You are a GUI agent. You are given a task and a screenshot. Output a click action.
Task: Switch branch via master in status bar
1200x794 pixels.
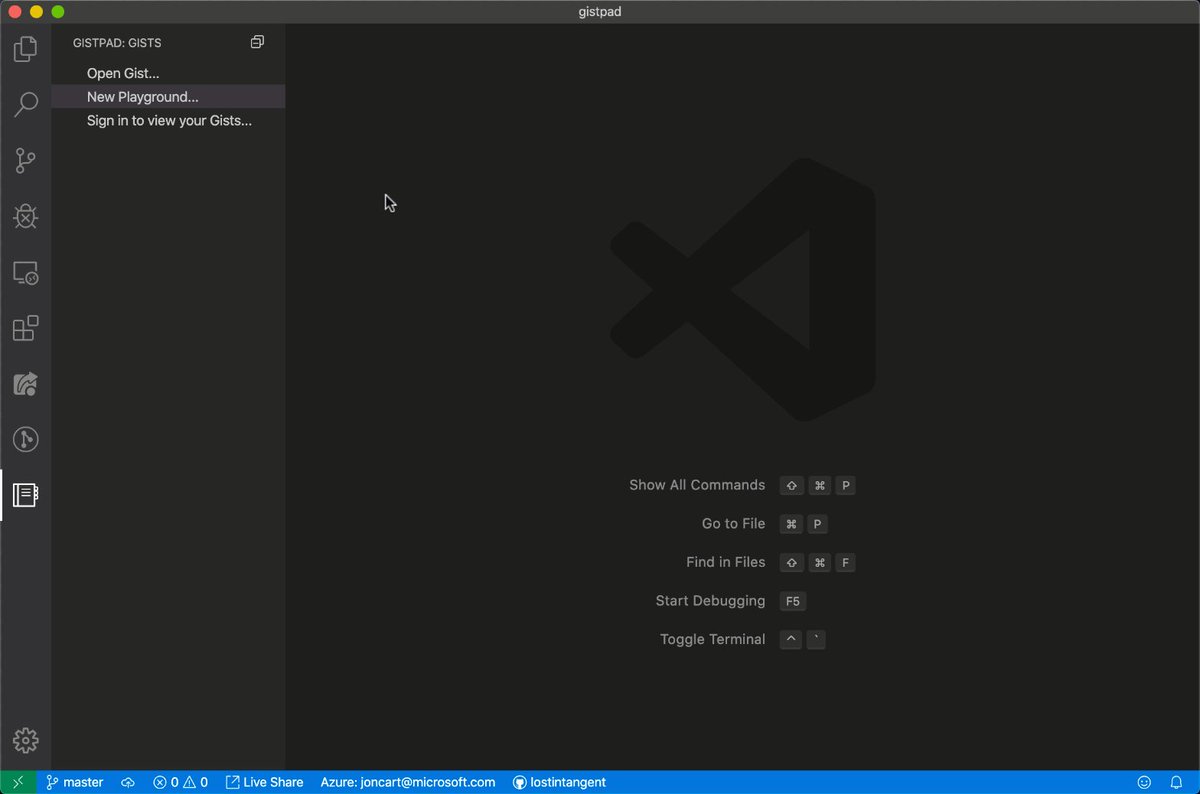pos(75,782)
